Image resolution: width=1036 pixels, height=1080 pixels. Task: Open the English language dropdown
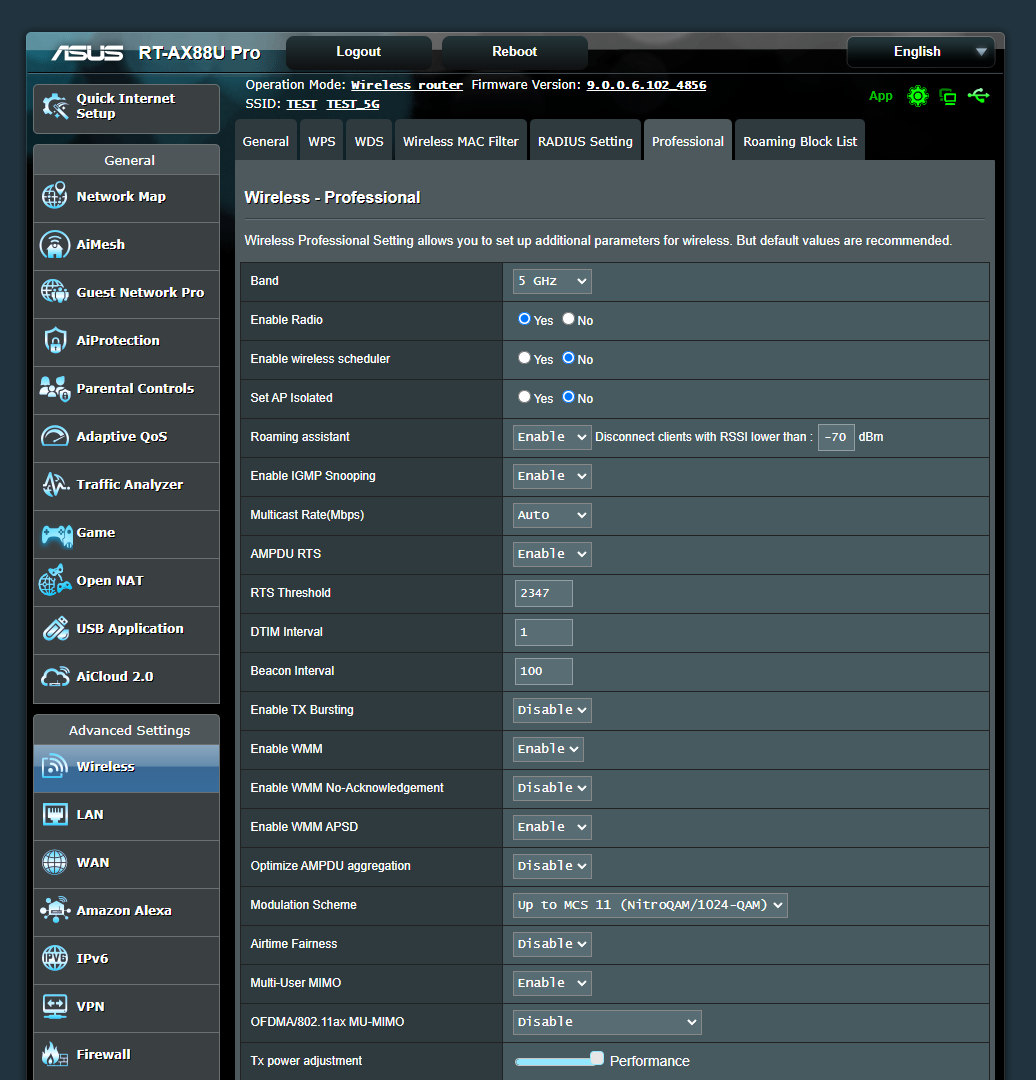point(920,52)
